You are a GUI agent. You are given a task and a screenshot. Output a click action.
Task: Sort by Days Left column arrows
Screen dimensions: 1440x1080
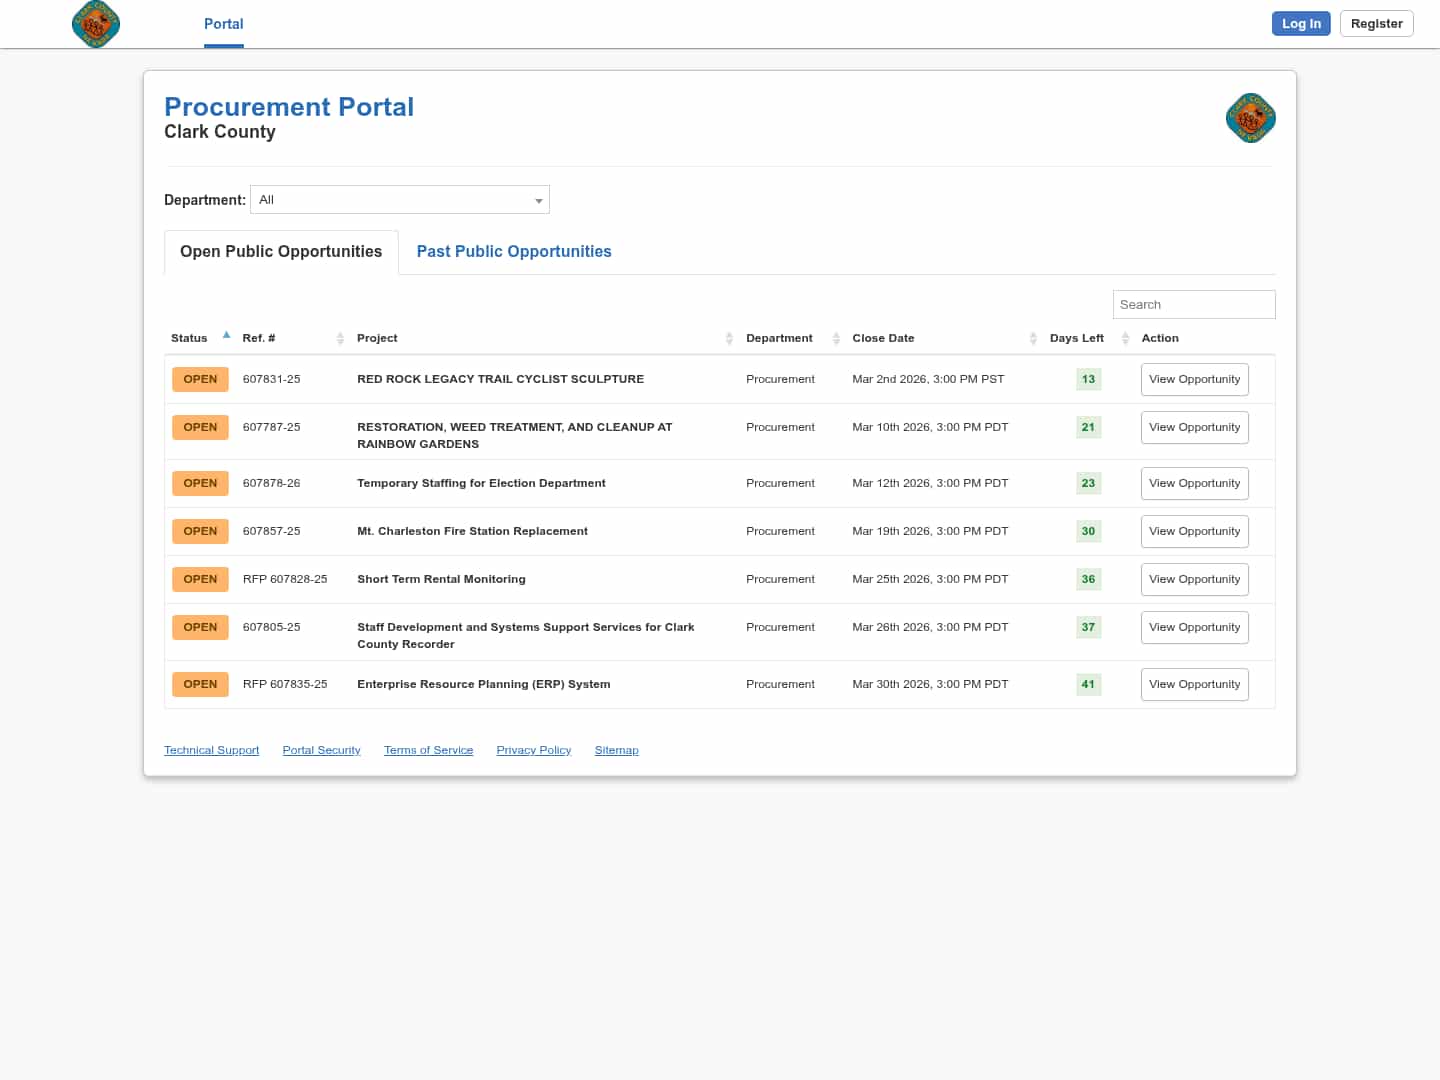click(1125, 339)
